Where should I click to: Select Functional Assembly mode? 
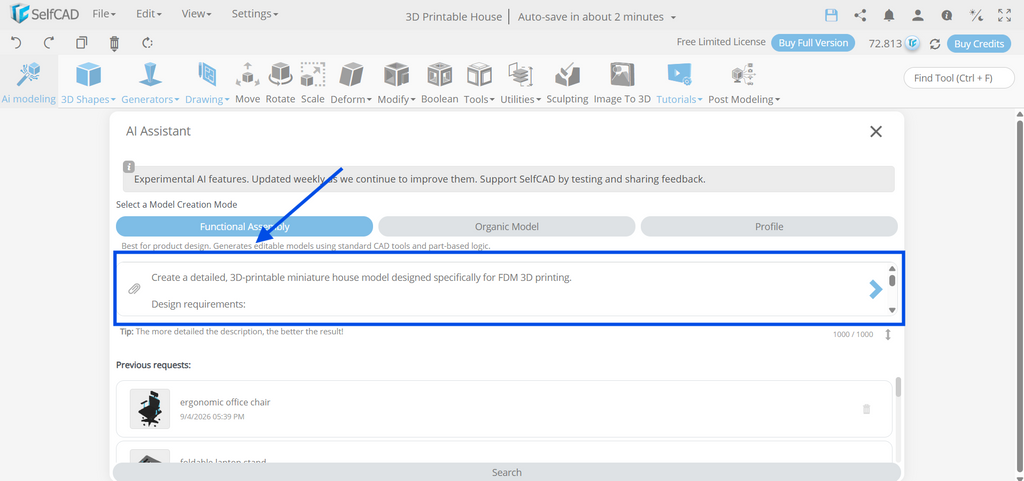[x=244, y=226]
